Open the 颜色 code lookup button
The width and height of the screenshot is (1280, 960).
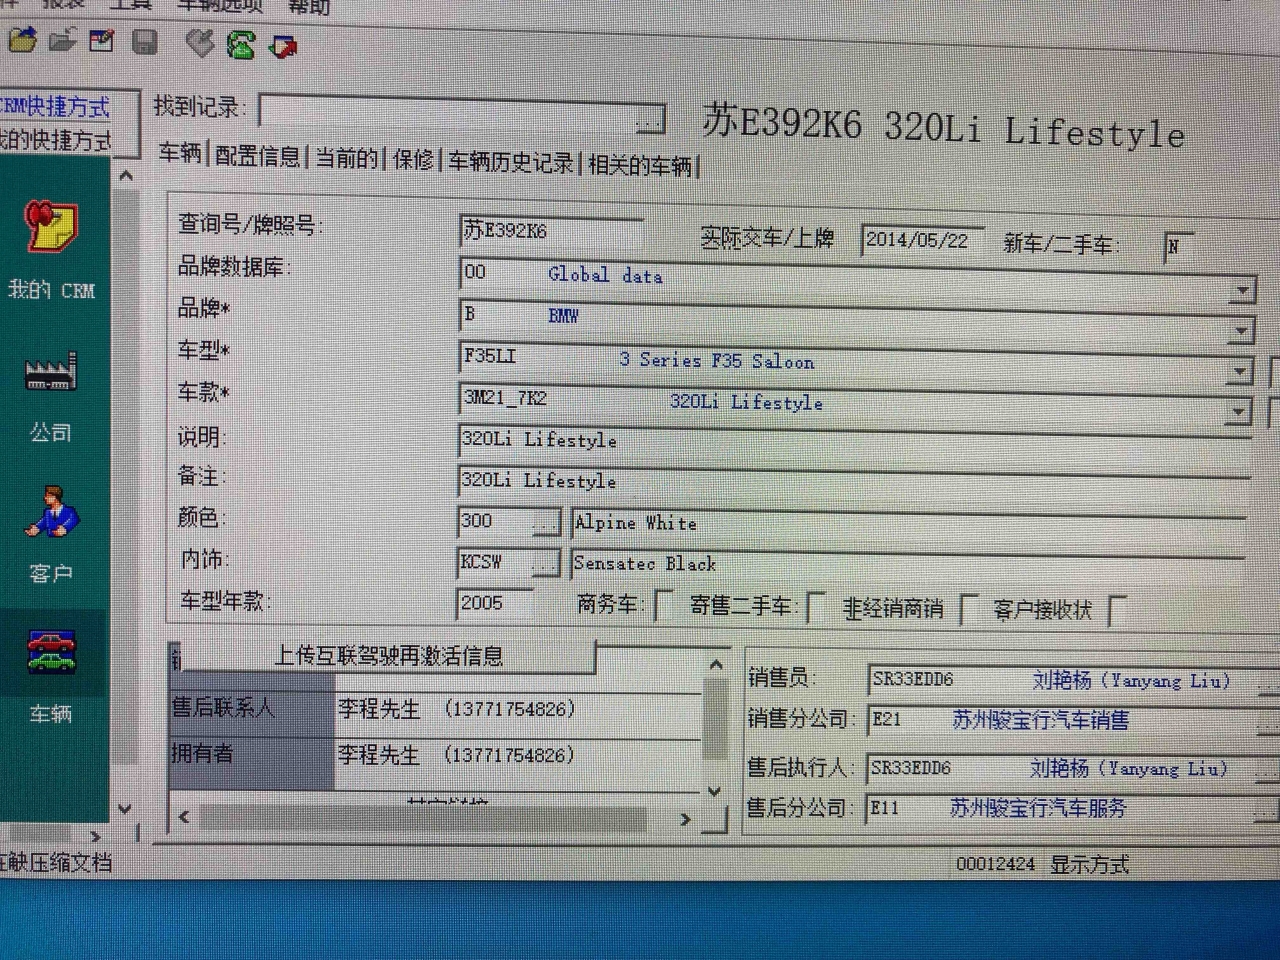(545, 523)
